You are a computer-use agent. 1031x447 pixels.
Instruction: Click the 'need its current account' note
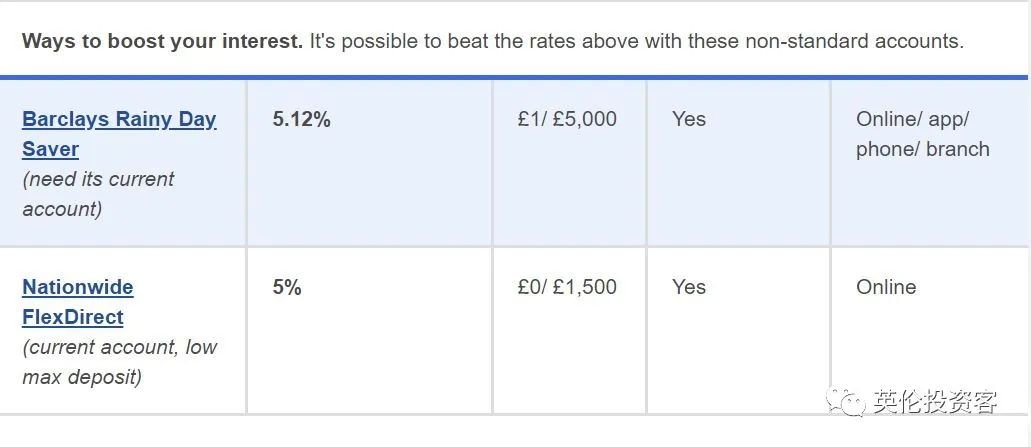[98, 194]
